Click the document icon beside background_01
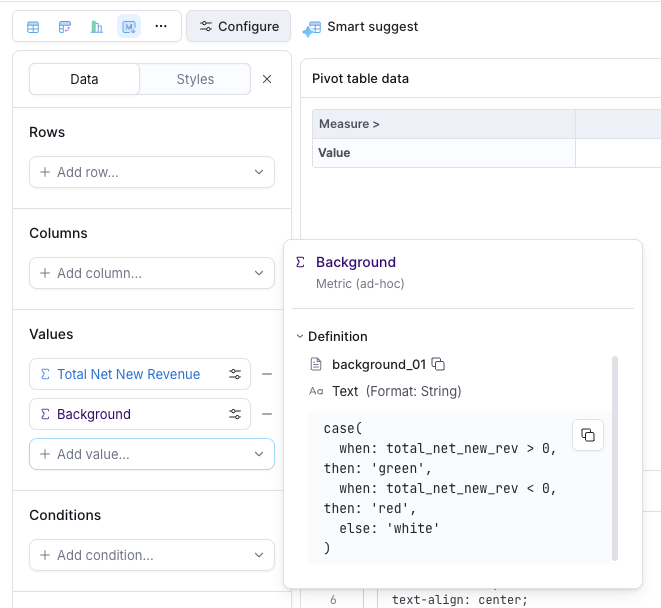Image resolution: width=661 pixels, height=608 pixels. (x=316, y=364)
